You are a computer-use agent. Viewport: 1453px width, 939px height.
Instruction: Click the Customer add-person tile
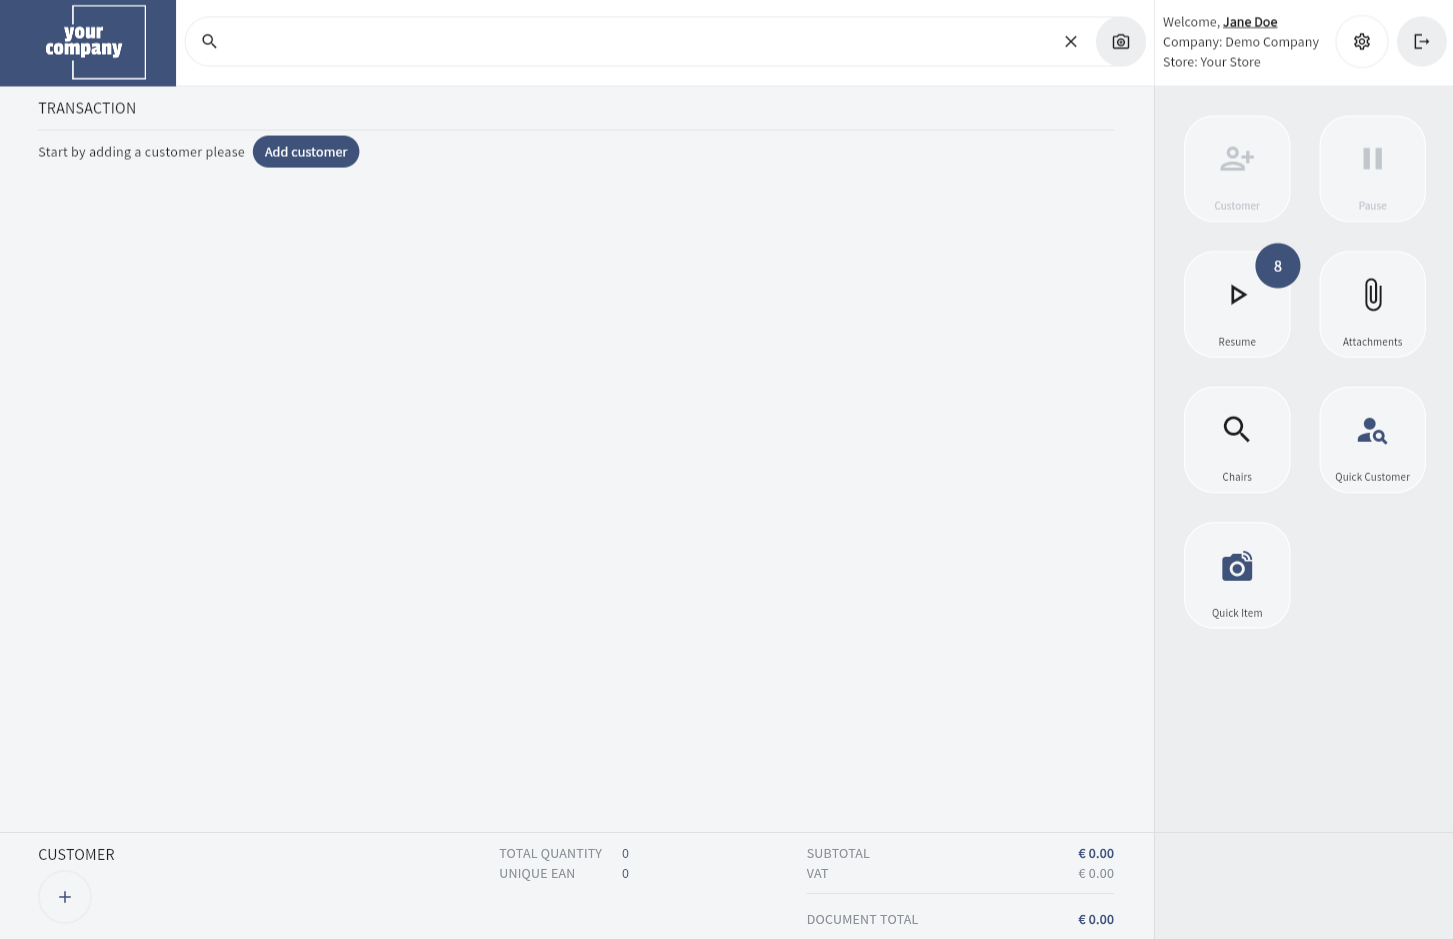(1236, 168)
